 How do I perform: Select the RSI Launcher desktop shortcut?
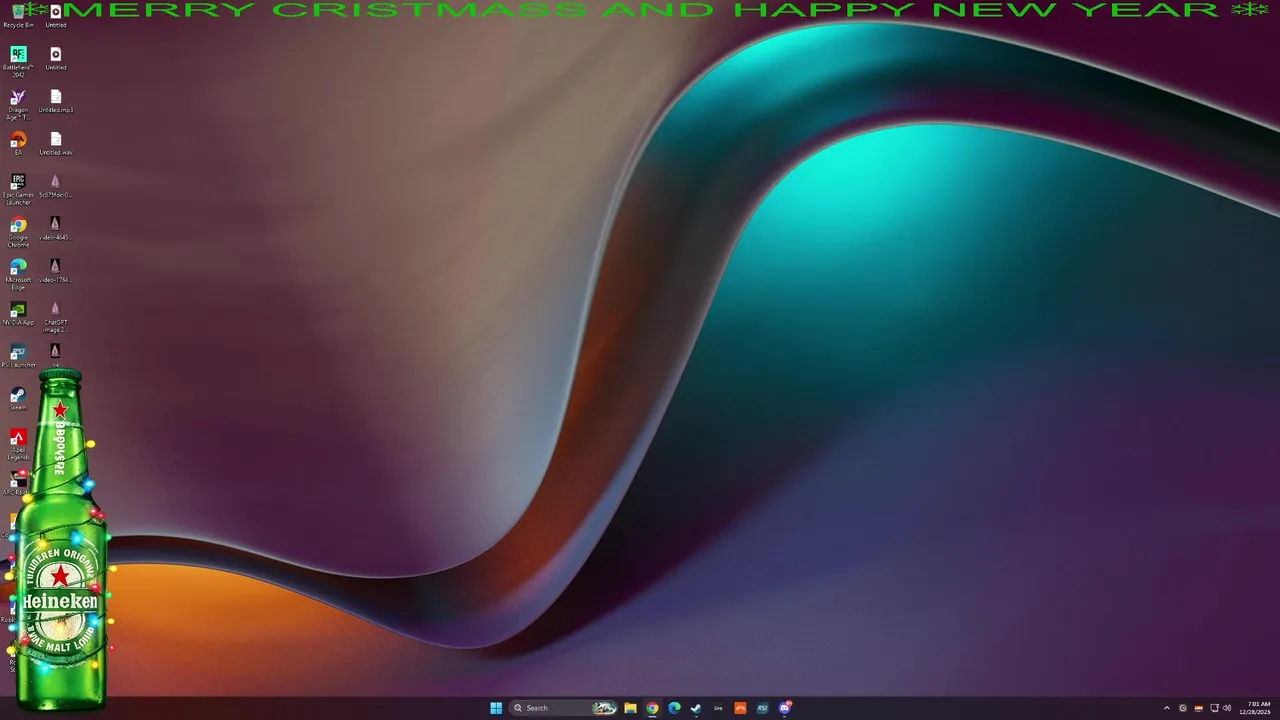pyautogui.click(x=18, y=356)
